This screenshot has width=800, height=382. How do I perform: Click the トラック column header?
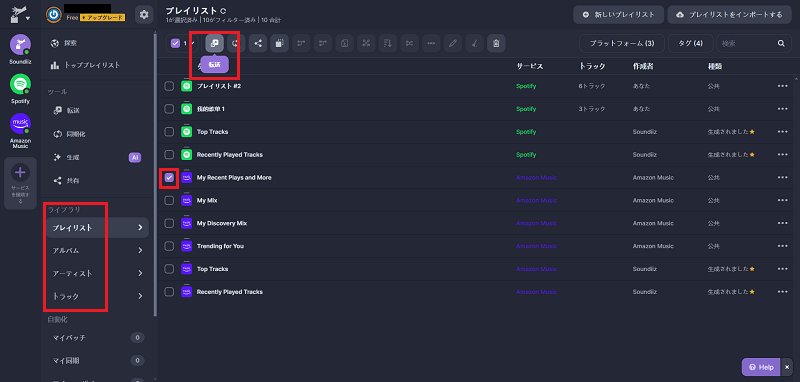pos(592,66)
